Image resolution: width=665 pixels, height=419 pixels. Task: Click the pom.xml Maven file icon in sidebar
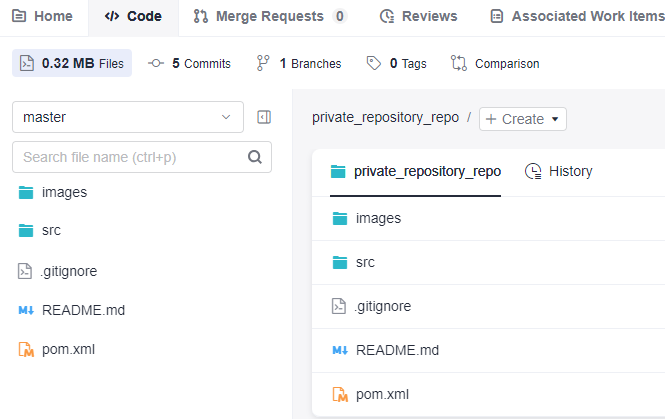click(x=26, y=349)
